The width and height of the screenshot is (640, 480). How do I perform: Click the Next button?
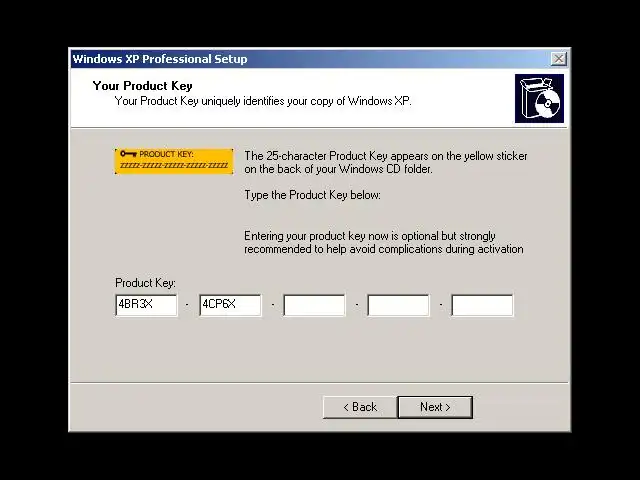[435, 407]
